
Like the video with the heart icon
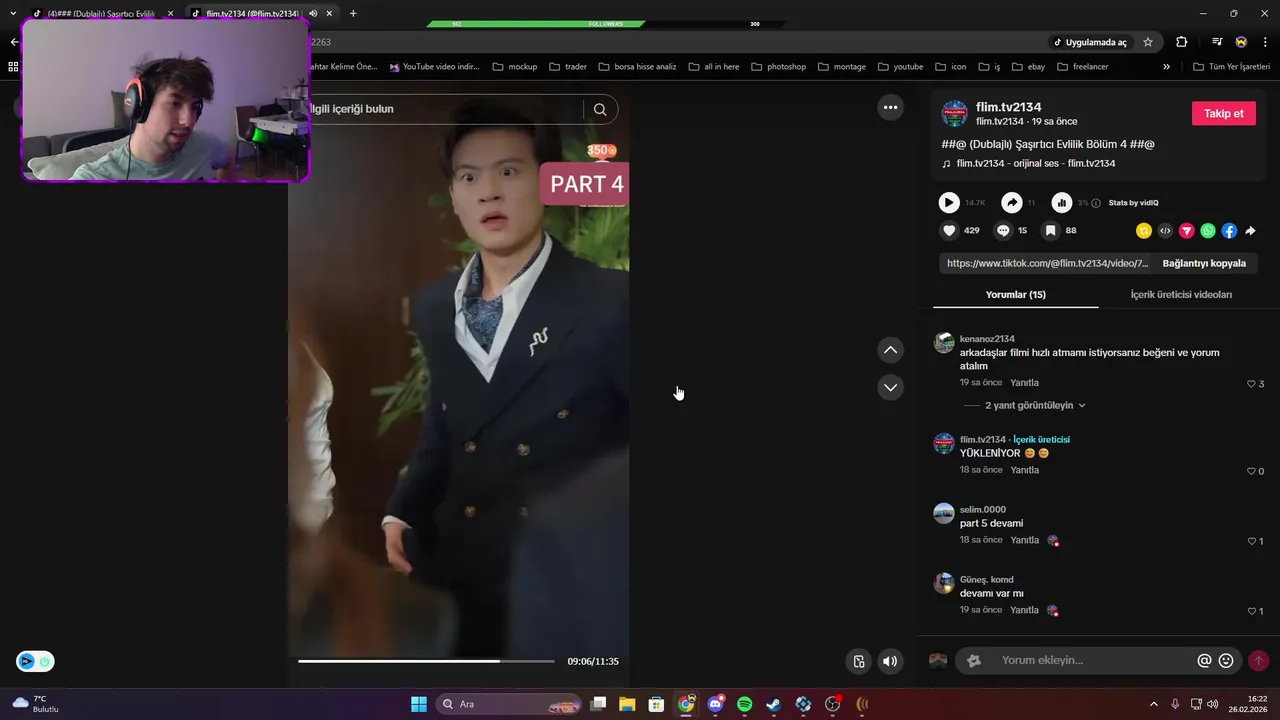coord(949,230)
